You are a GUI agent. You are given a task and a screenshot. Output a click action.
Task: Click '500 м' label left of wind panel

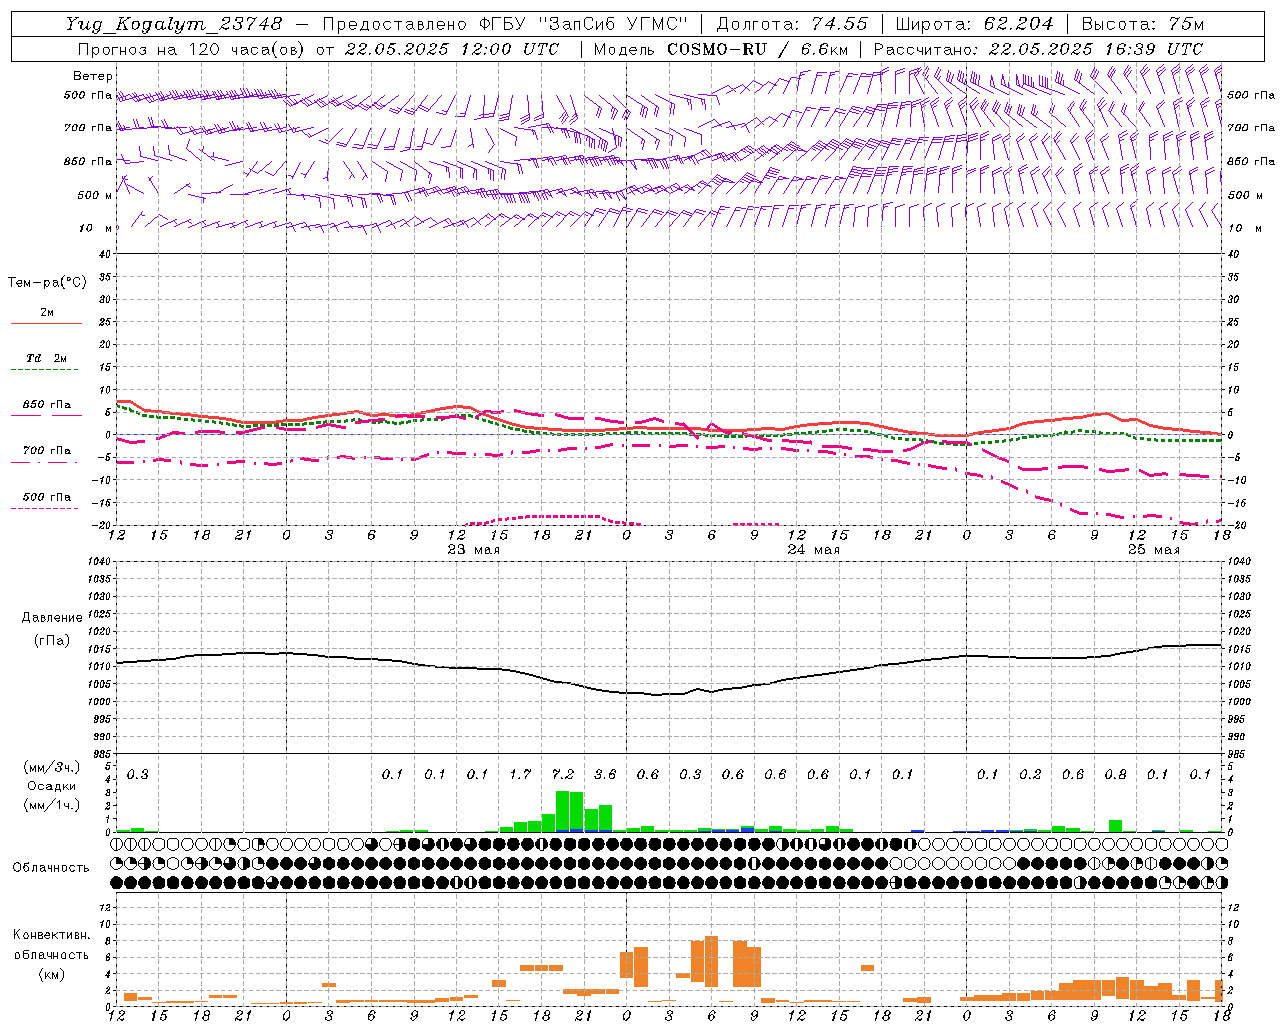click(95, 195)
